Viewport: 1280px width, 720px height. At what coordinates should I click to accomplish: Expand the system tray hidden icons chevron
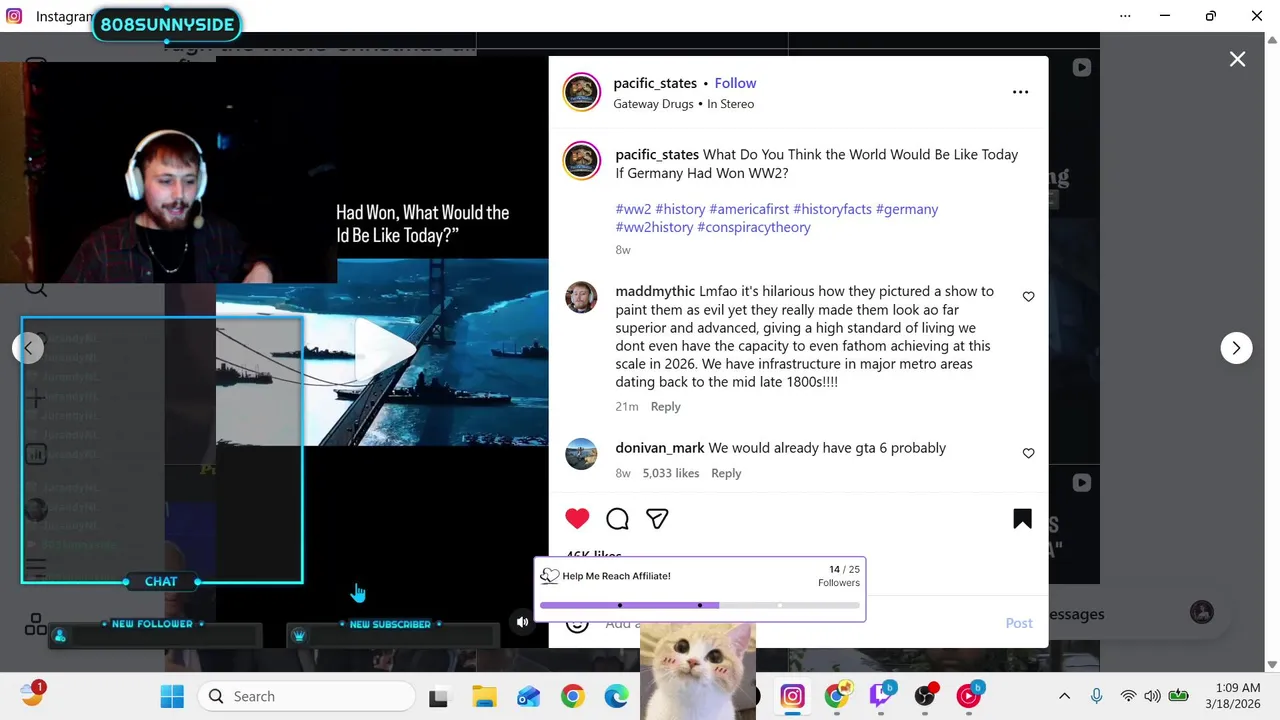(x=1064, y=696)
